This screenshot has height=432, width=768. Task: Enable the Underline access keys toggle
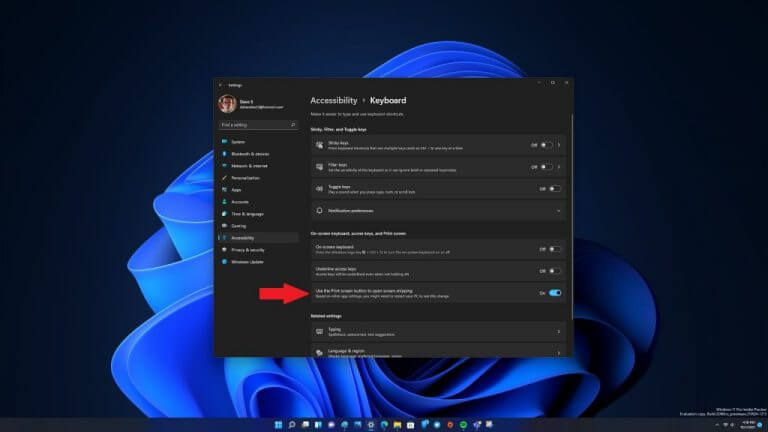click(x=555, y=271)
